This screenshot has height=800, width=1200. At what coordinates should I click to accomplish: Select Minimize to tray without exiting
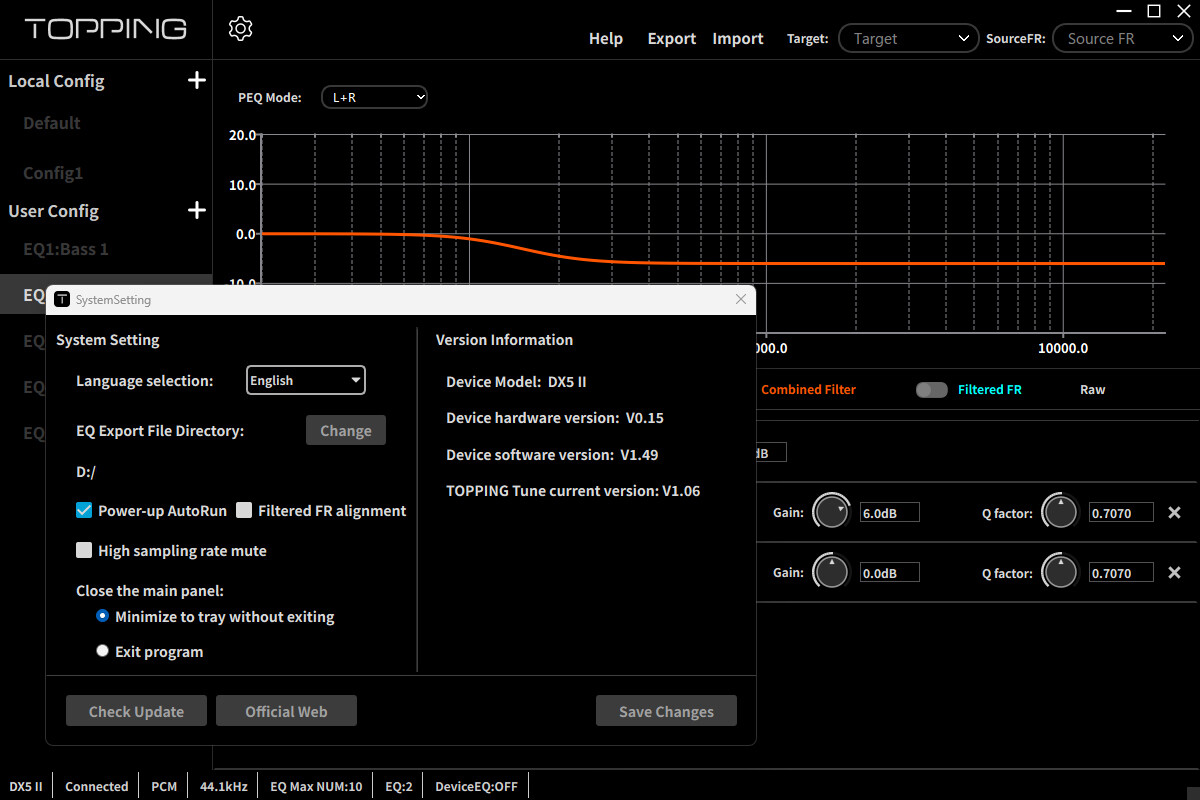tap(102, 616)
